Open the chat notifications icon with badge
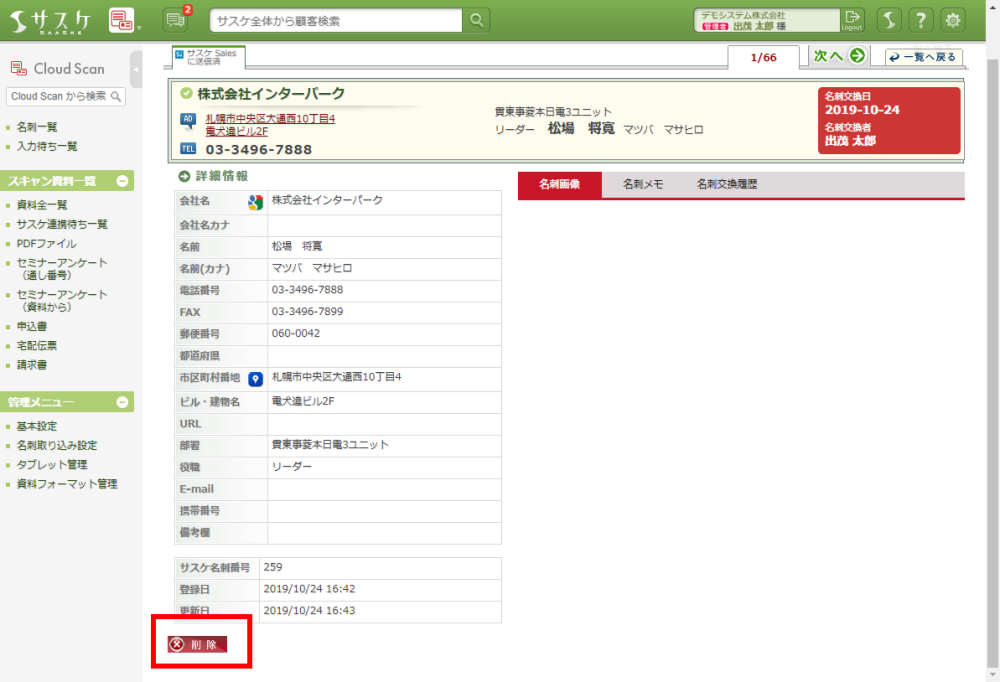 point(175,20)
